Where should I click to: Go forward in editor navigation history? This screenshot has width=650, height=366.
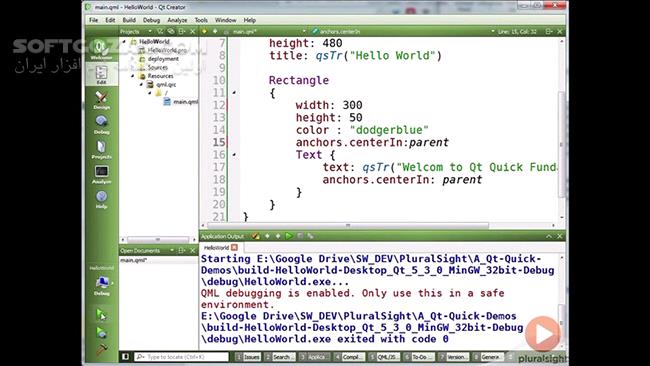(215, 32)
